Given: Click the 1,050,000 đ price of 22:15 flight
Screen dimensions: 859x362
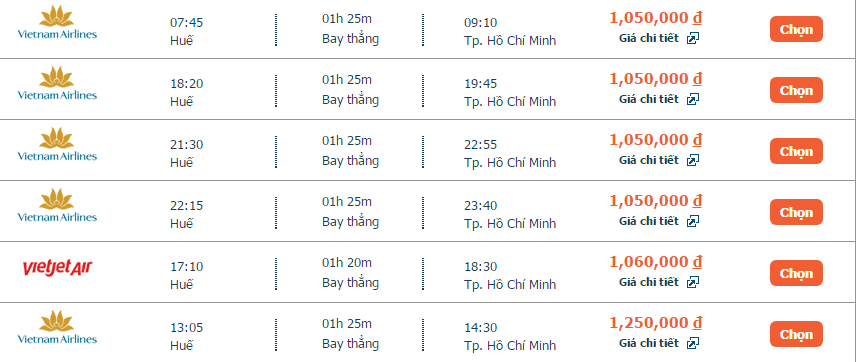Looking at the screenshot, I should pyautogui.click(x=656, y=201).
